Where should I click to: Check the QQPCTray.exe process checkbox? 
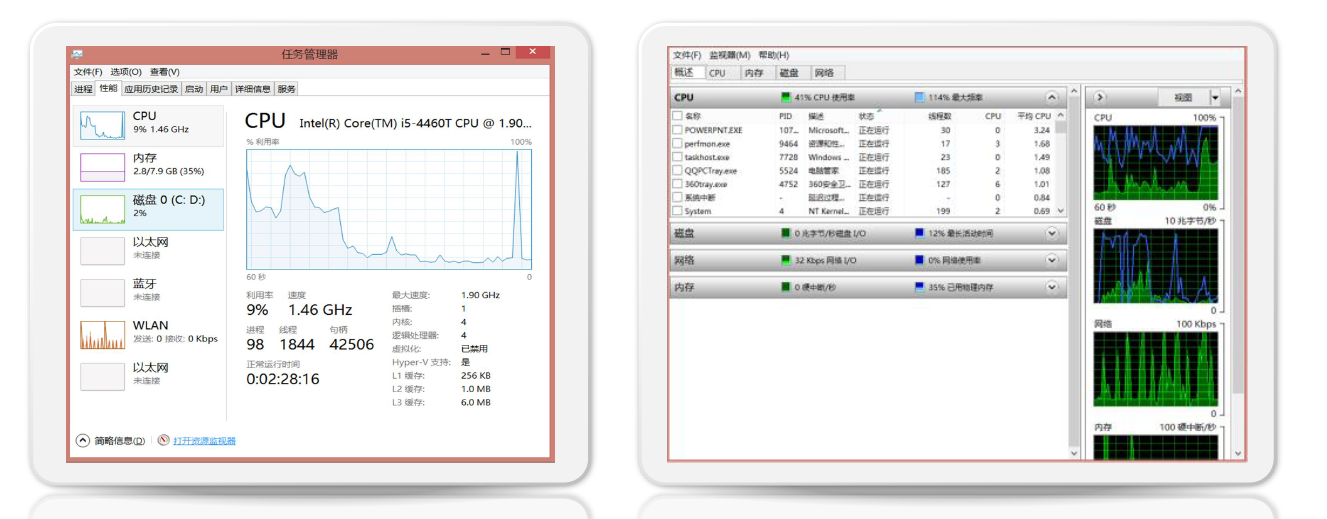point(677,170)
